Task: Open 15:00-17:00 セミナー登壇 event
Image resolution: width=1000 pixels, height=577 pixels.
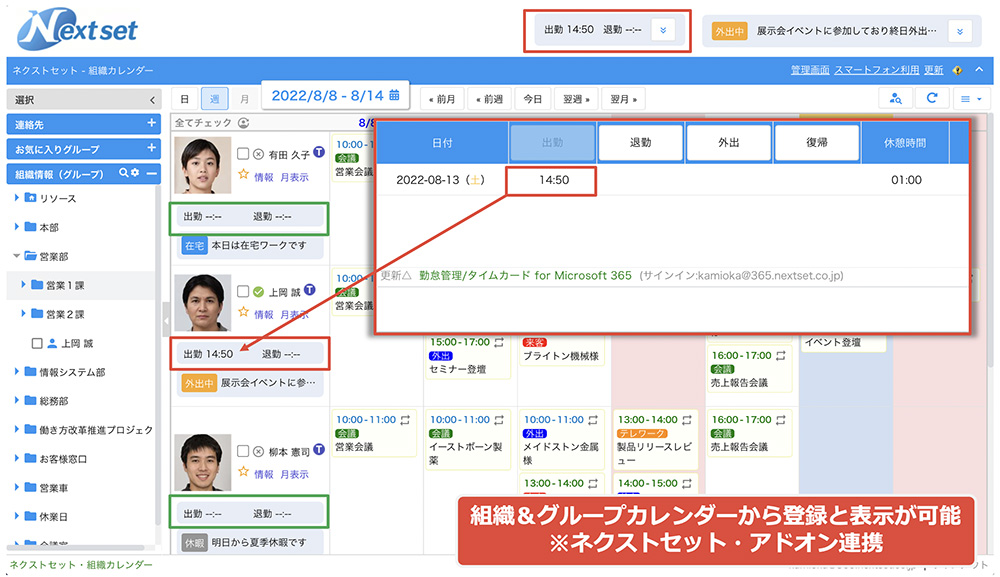Action: click(467, 356)
